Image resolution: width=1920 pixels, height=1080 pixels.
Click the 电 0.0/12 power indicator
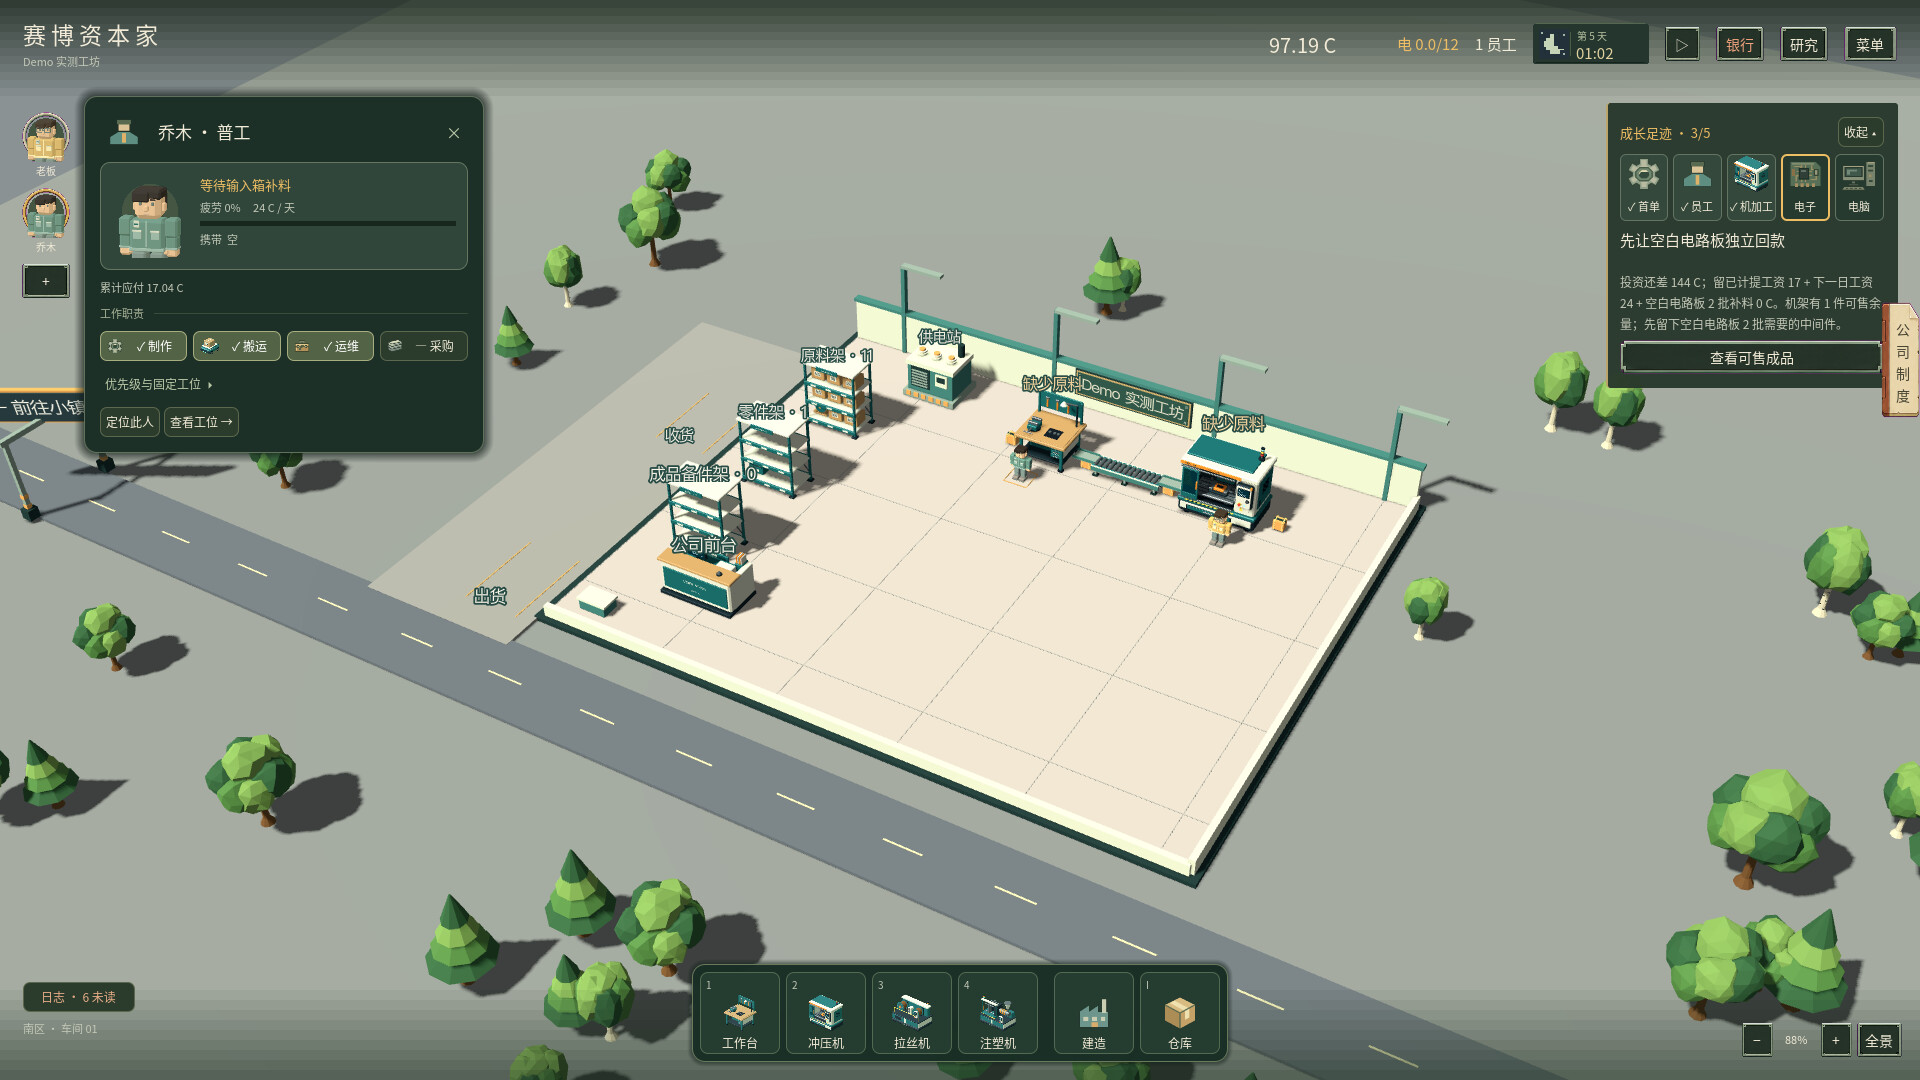[x=1428, y=45]
